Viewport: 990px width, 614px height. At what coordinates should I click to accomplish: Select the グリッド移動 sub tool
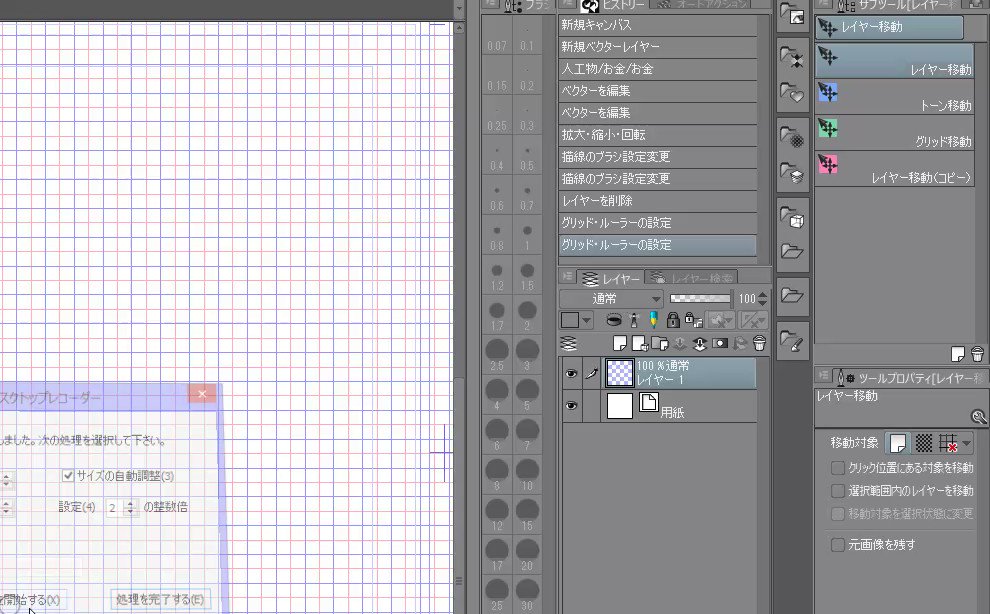[x=894, y=133]
